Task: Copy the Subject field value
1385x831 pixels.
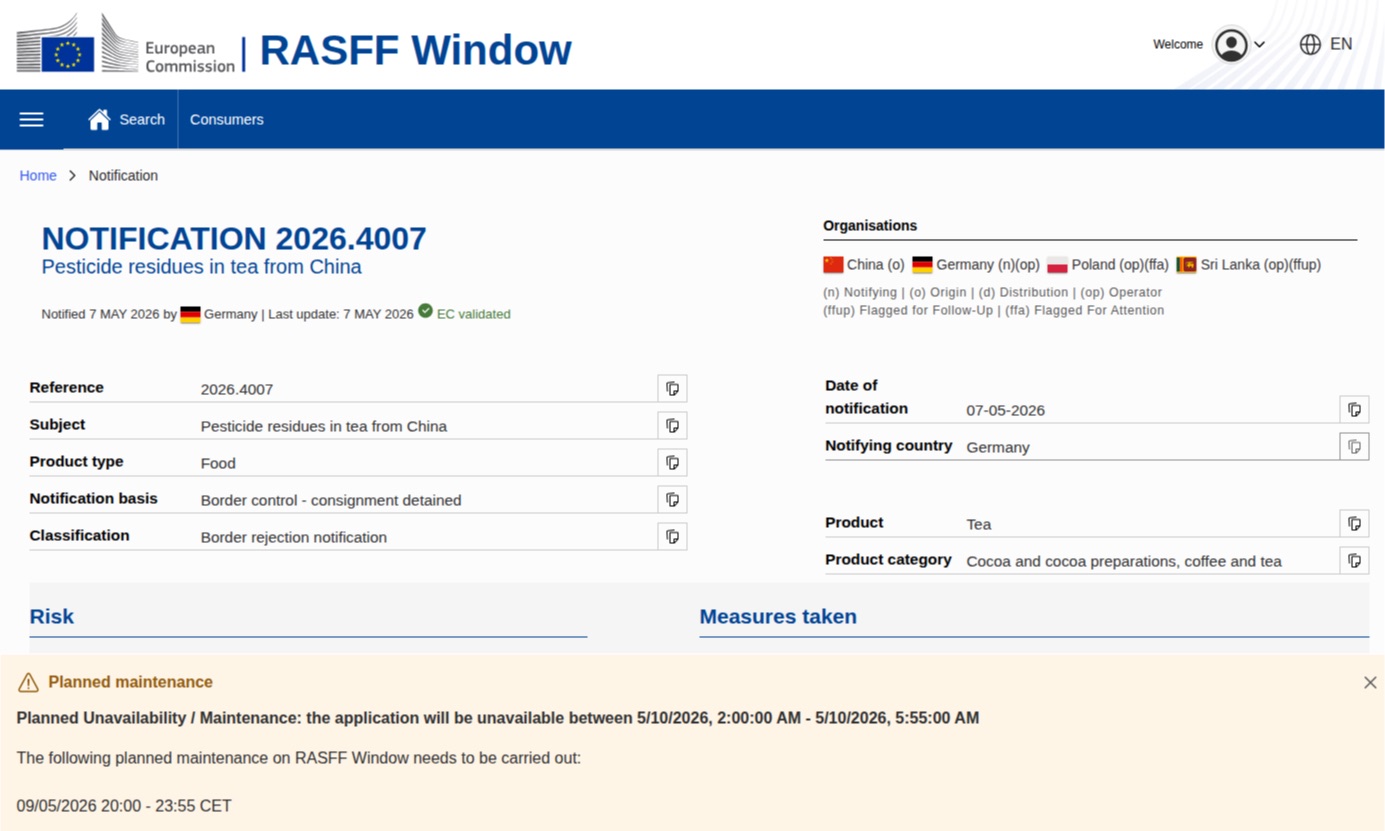Action: 673,426
